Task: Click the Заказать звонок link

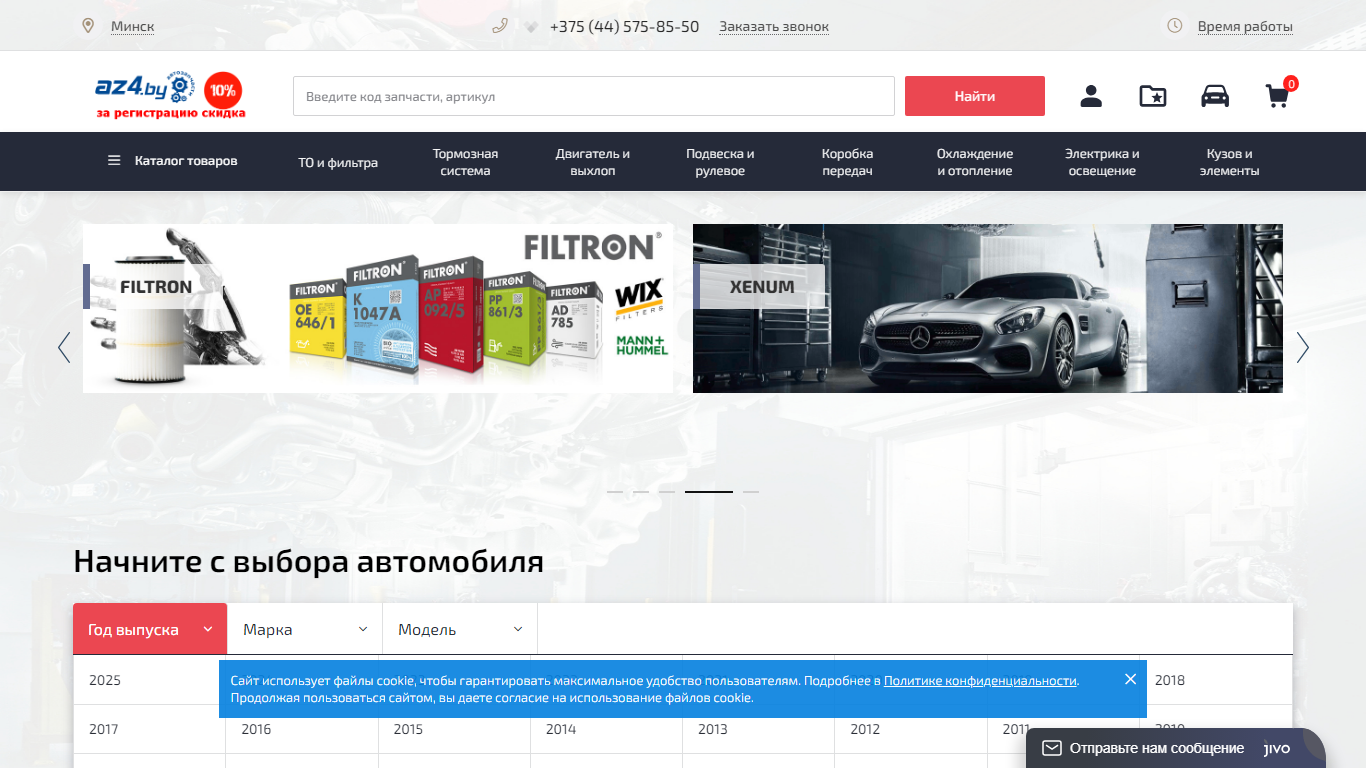Action: 774,27
